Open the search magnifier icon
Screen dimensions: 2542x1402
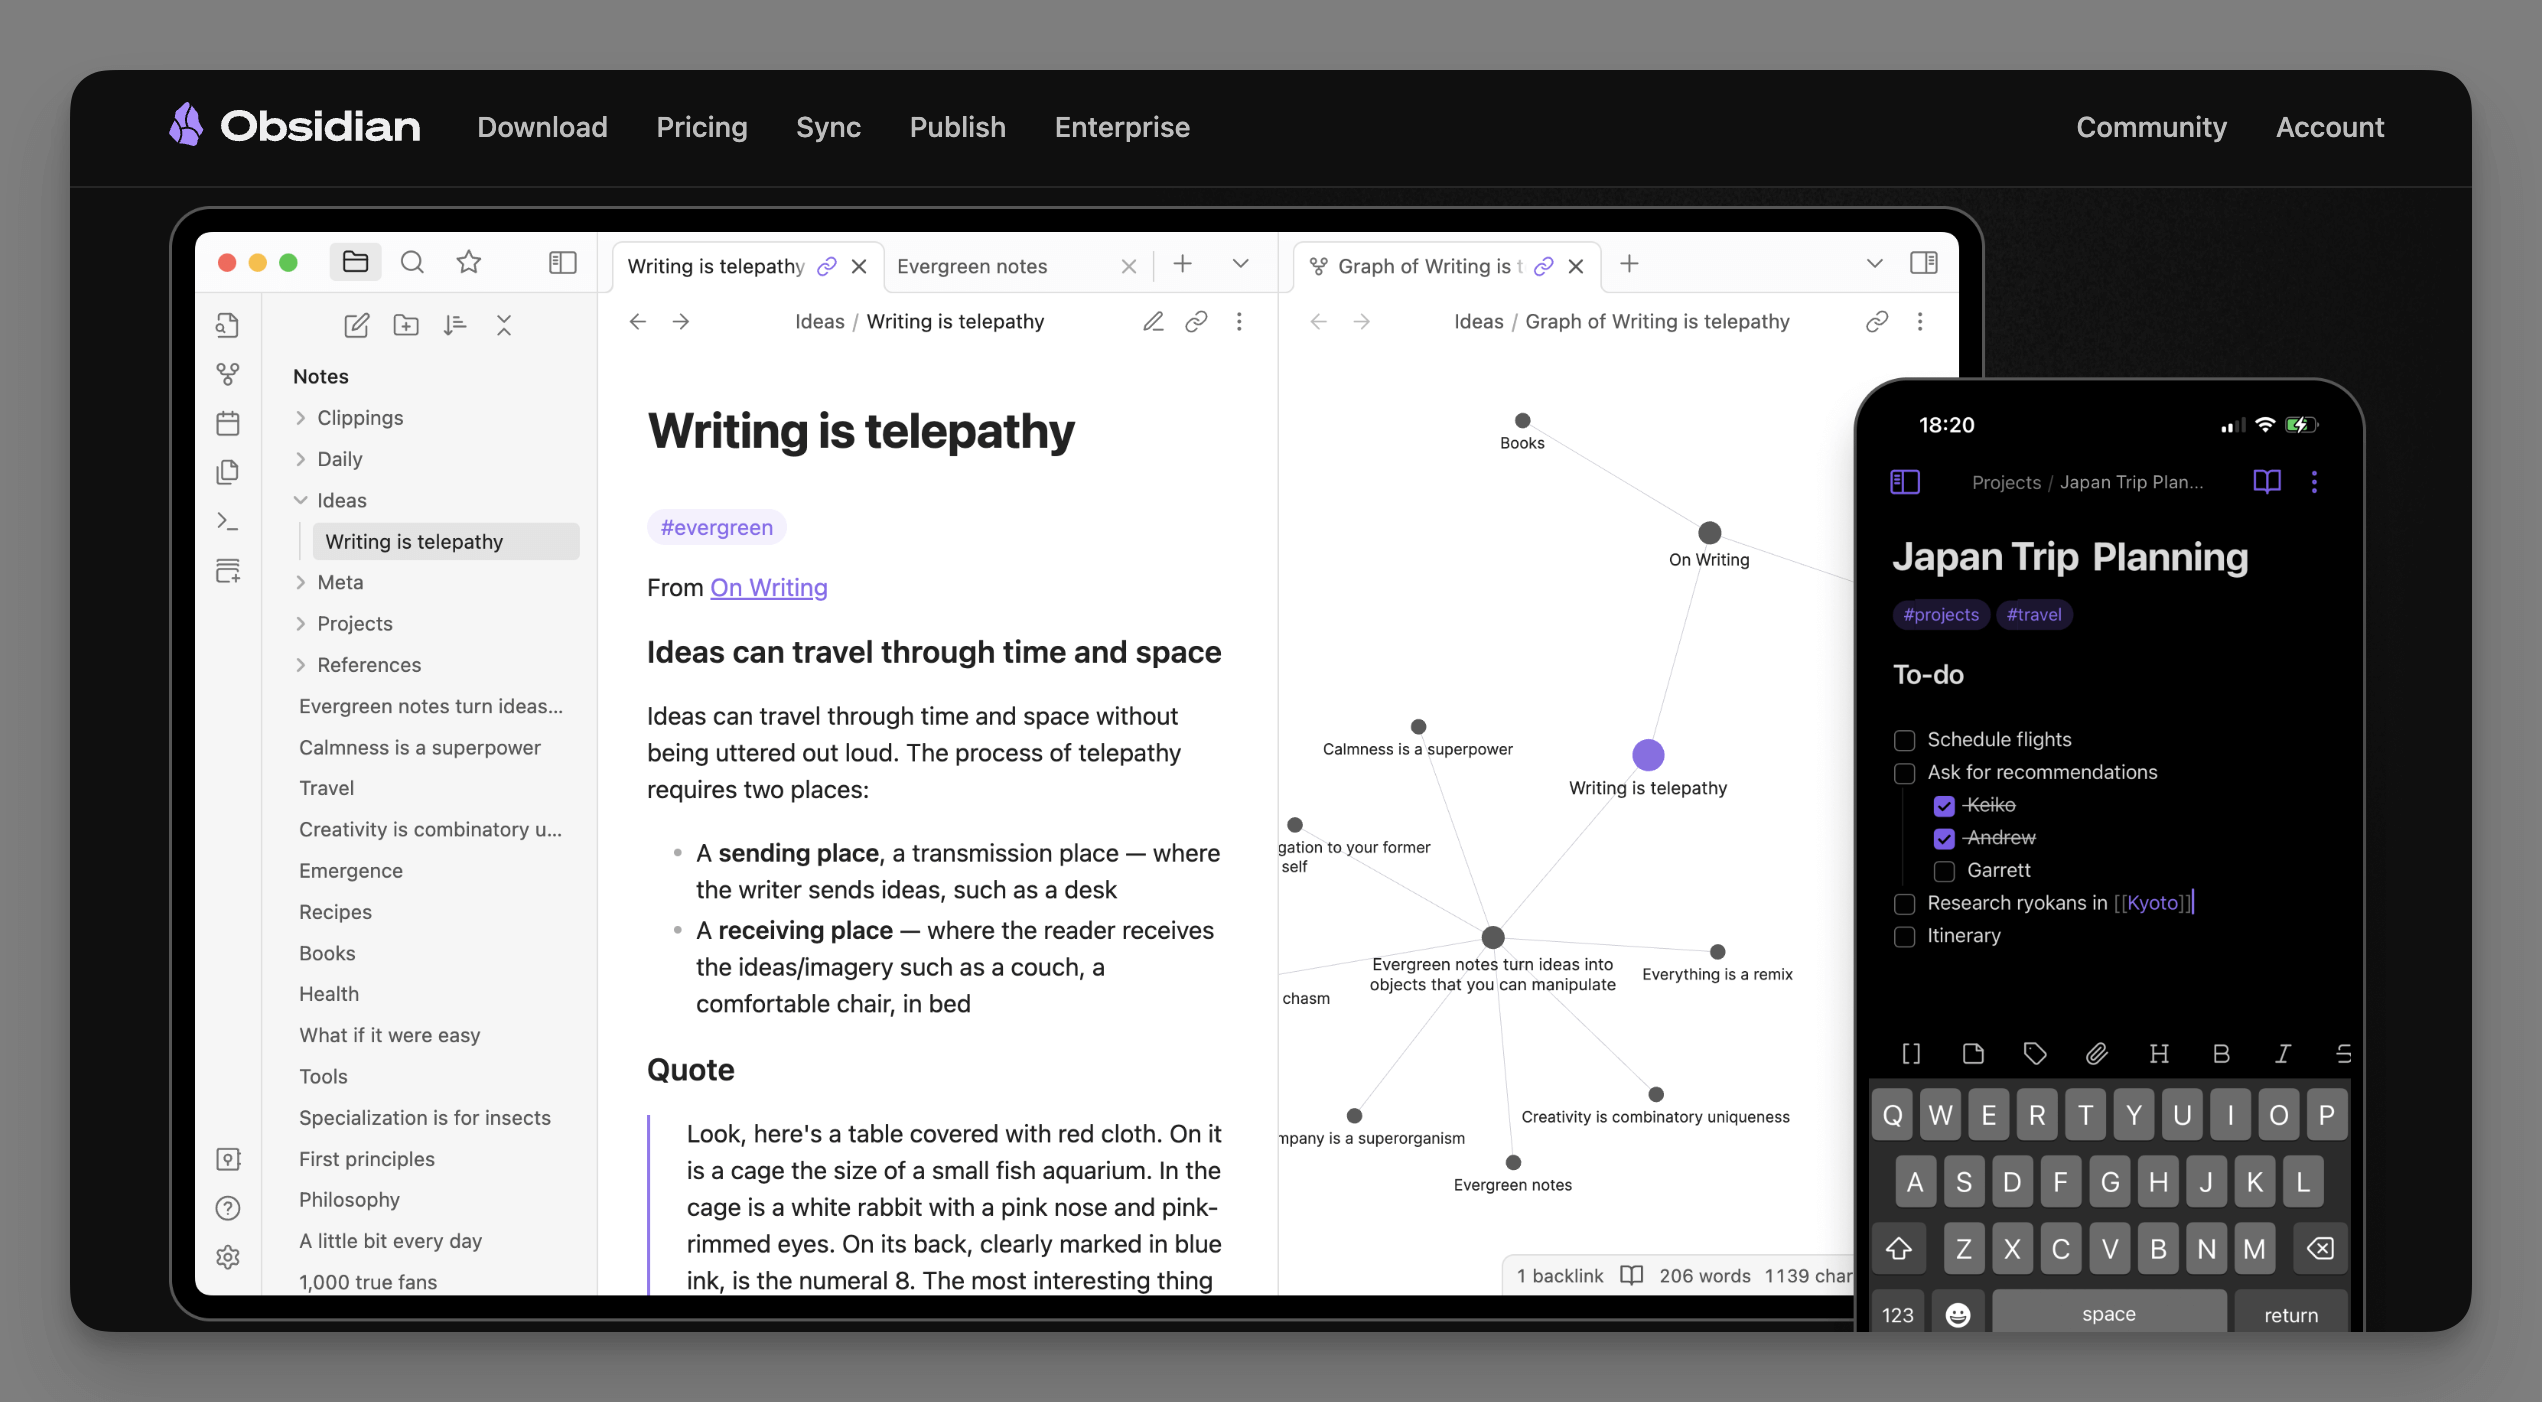[412, 263]
